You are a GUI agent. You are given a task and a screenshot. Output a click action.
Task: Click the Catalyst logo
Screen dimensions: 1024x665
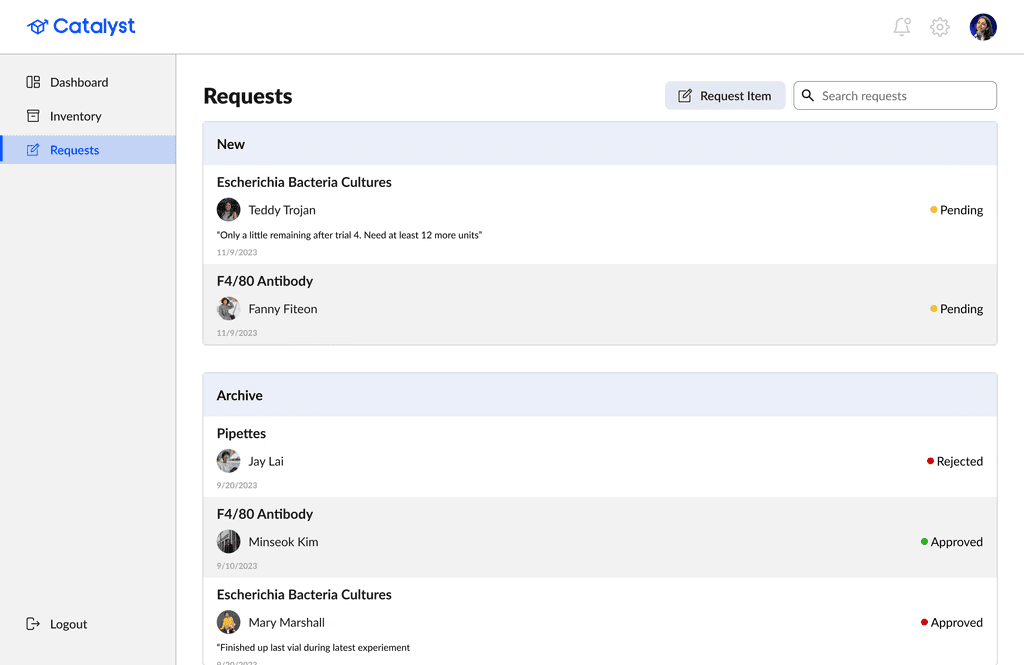(x=82, y=27)
